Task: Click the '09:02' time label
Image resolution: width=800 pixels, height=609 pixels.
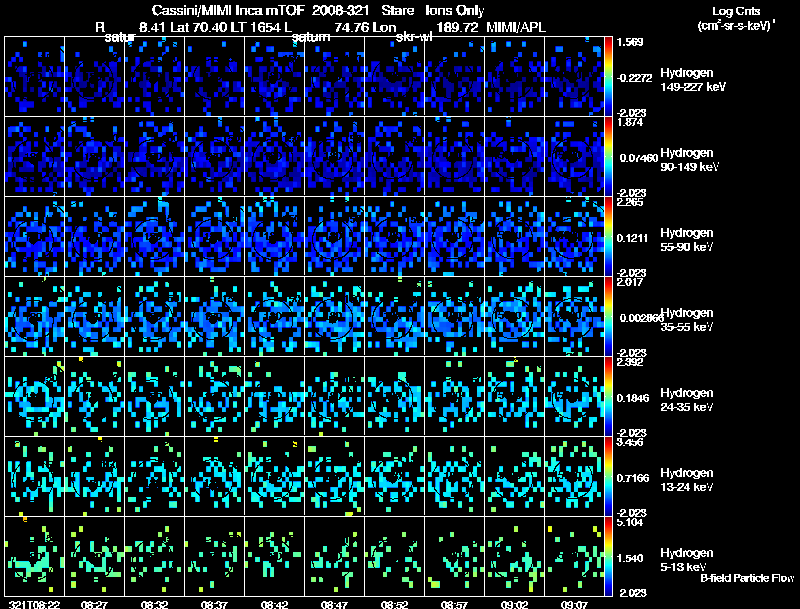Action: click(x=514, y=604)
